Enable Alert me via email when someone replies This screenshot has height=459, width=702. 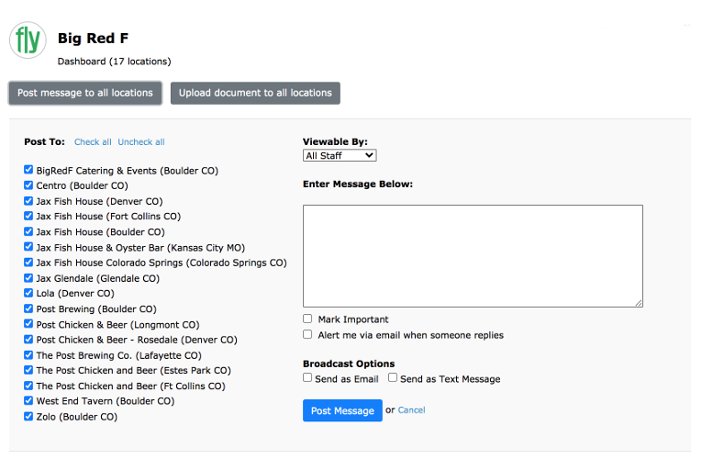308,334
